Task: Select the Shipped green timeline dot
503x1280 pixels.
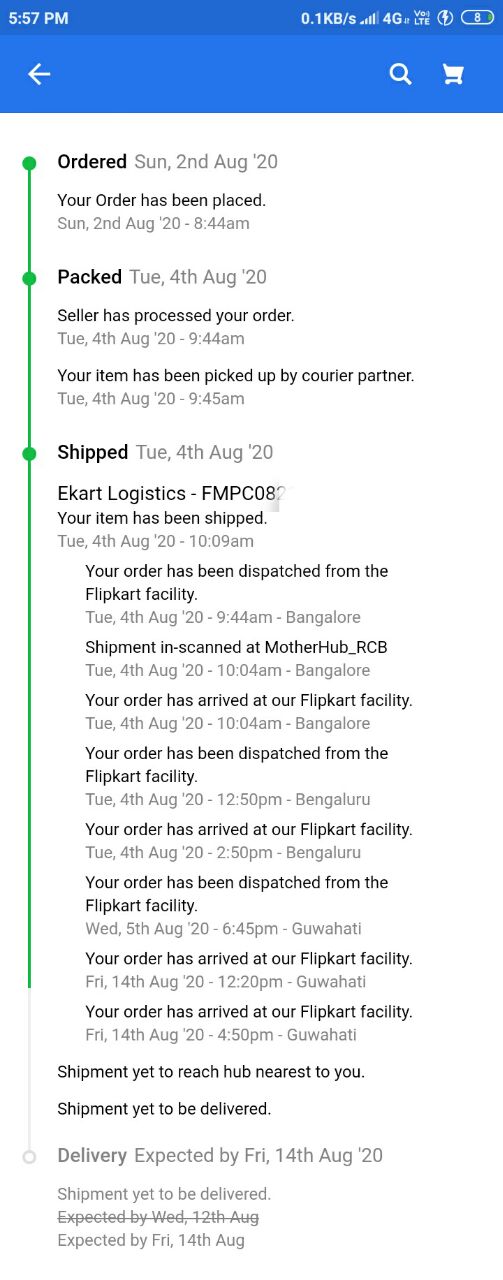Action: tap(29, 453)
